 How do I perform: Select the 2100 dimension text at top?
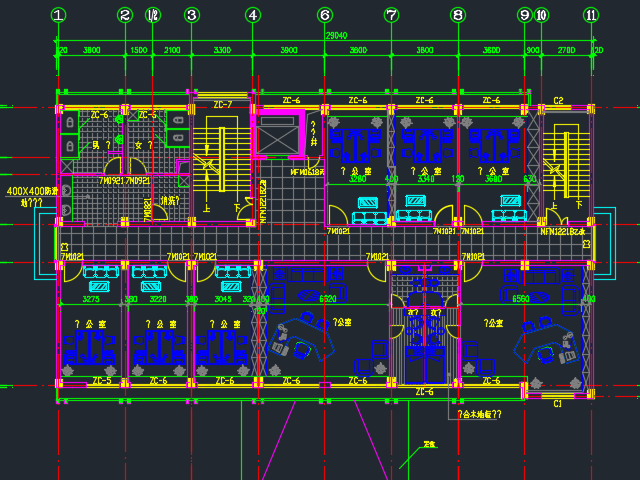(171, 50)
